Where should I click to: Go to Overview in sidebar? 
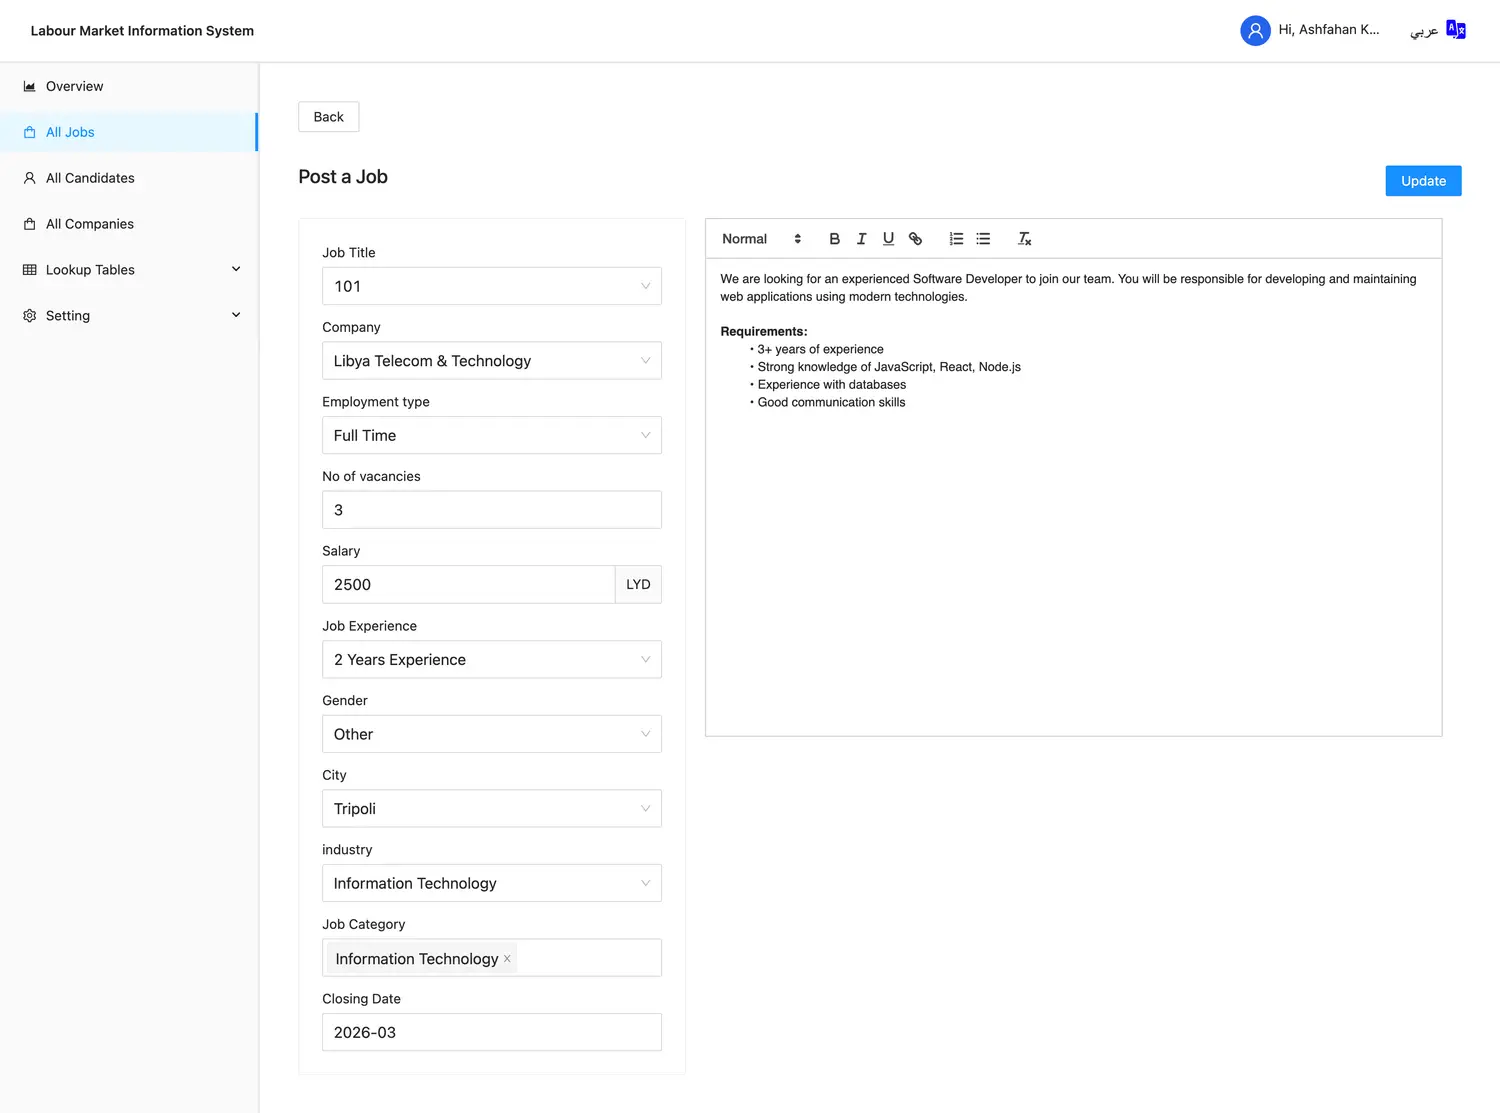[x=74, y=86]
